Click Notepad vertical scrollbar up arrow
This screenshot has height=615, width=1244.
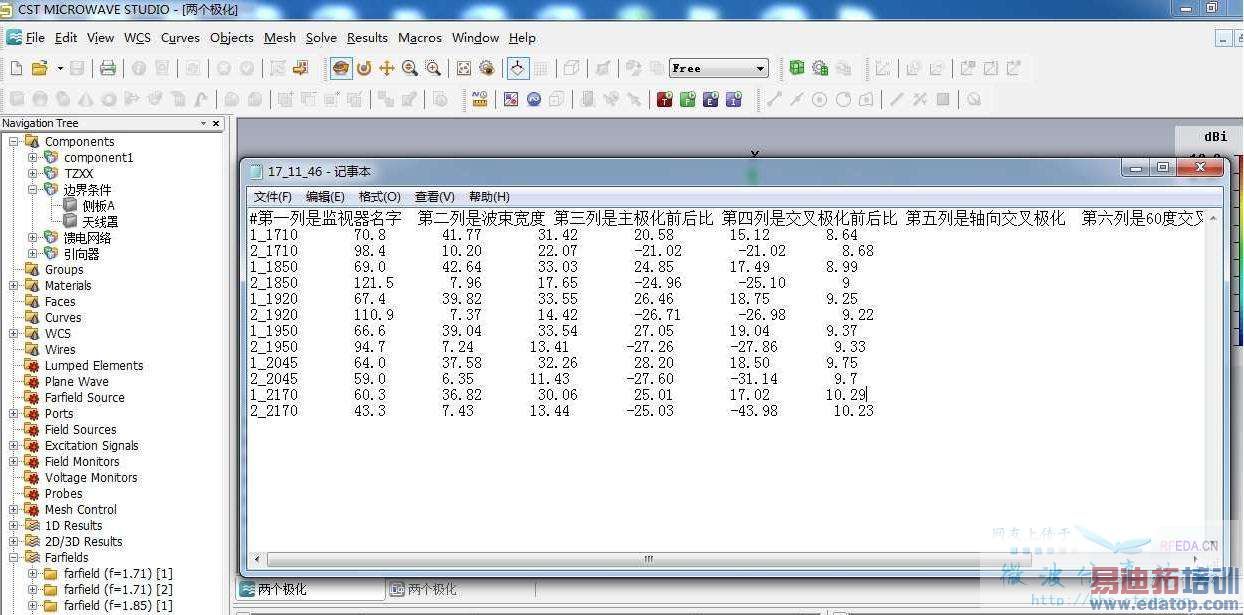[x=1214, y=218]
